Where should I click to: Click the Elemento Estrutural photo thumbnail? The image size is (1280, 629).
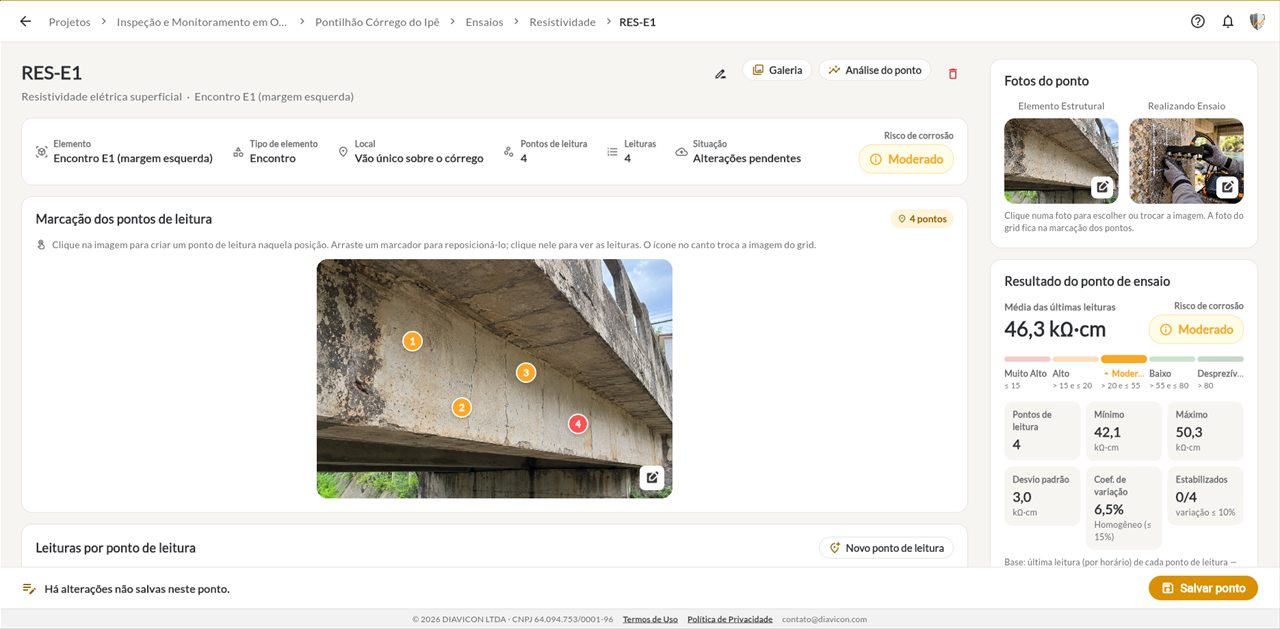(x=1061, y=161)
